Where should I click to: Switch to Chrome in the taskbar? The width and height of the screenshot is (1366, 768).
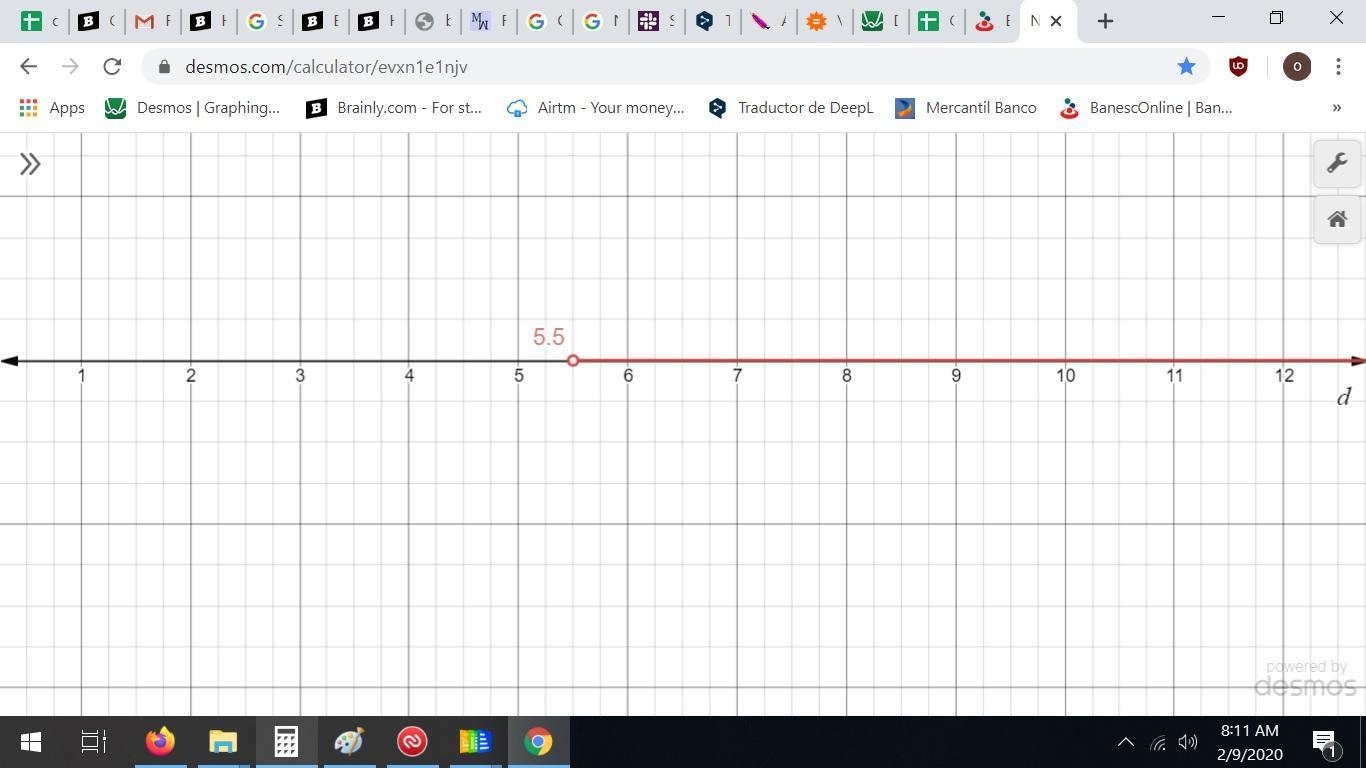538,742
